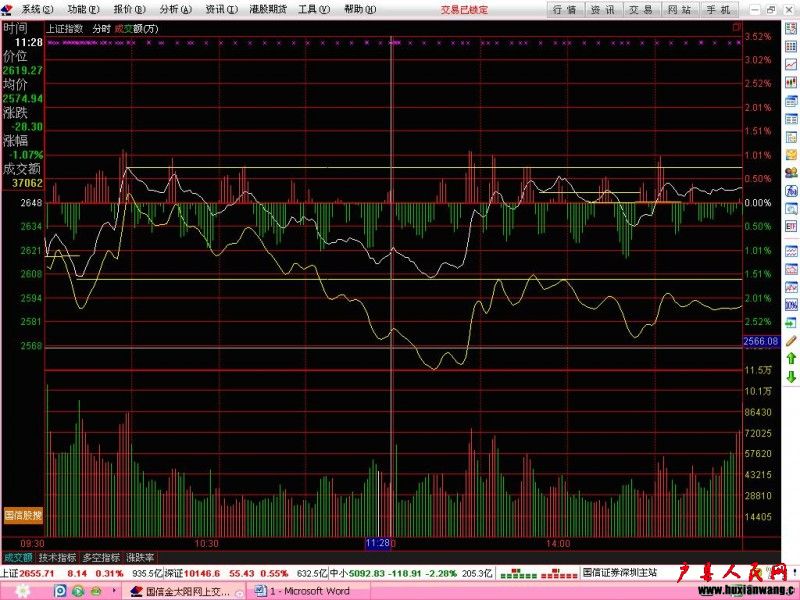Switch to the intraday line chart icon
Image resolution: width=800 pixels, height=600 pixels.
791,65
